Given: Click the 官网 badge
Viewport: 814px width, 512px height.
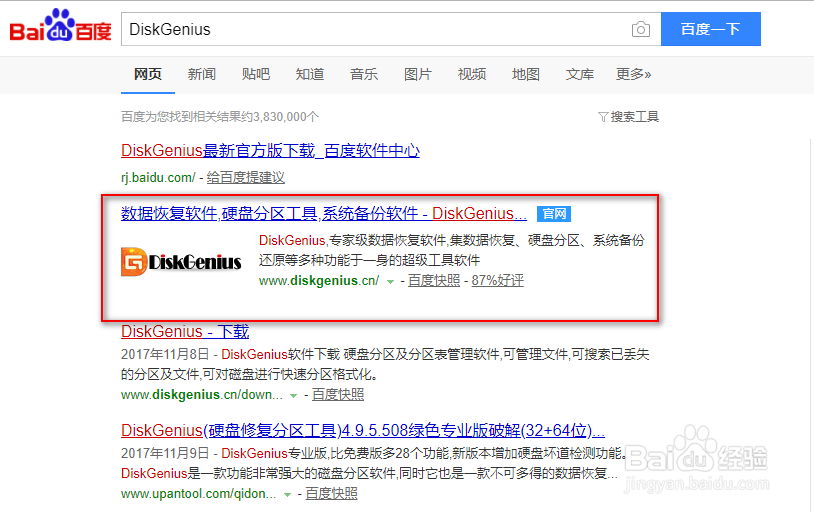Looking at the screenshot, I should [554, 214].
